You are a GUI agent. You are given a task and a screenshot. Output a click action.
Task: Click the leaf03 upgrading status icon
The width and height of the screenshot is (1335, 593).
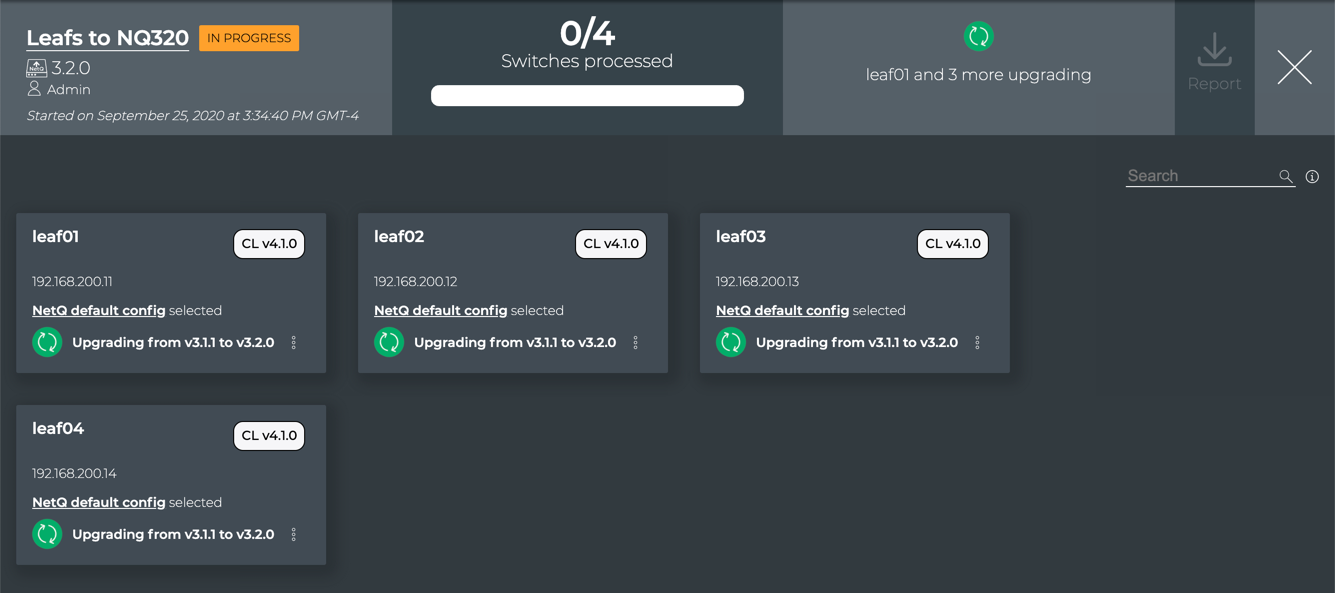point(731,342)
